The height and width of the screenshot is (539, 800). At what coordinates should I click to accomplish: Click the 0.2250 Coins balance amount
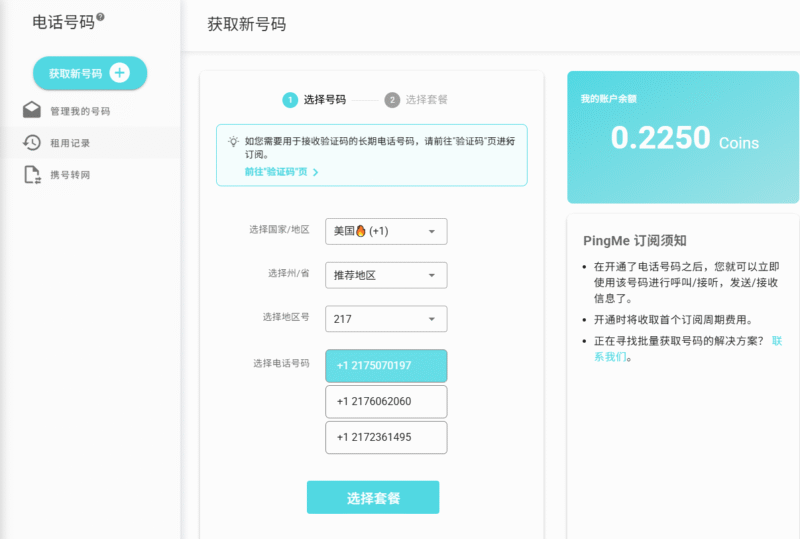click(x=684, y=138)
